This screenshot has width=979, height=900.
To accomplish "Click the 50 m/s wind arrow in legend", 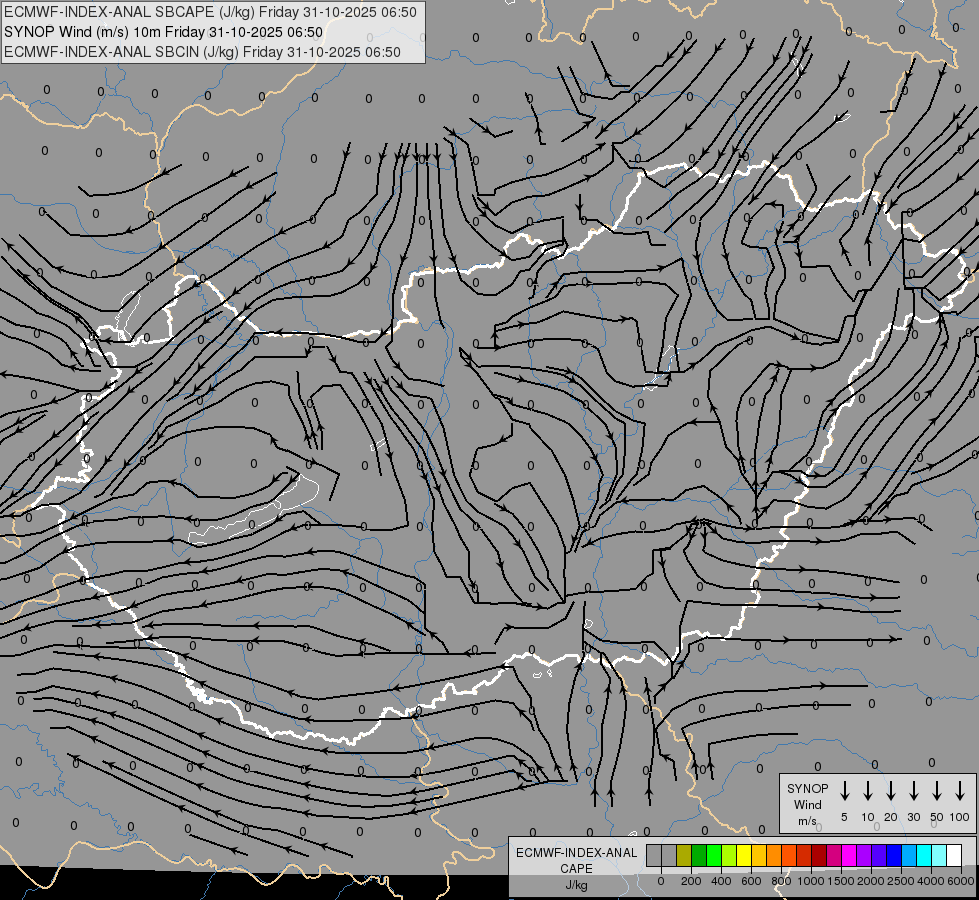I will [x=937, y=790].
